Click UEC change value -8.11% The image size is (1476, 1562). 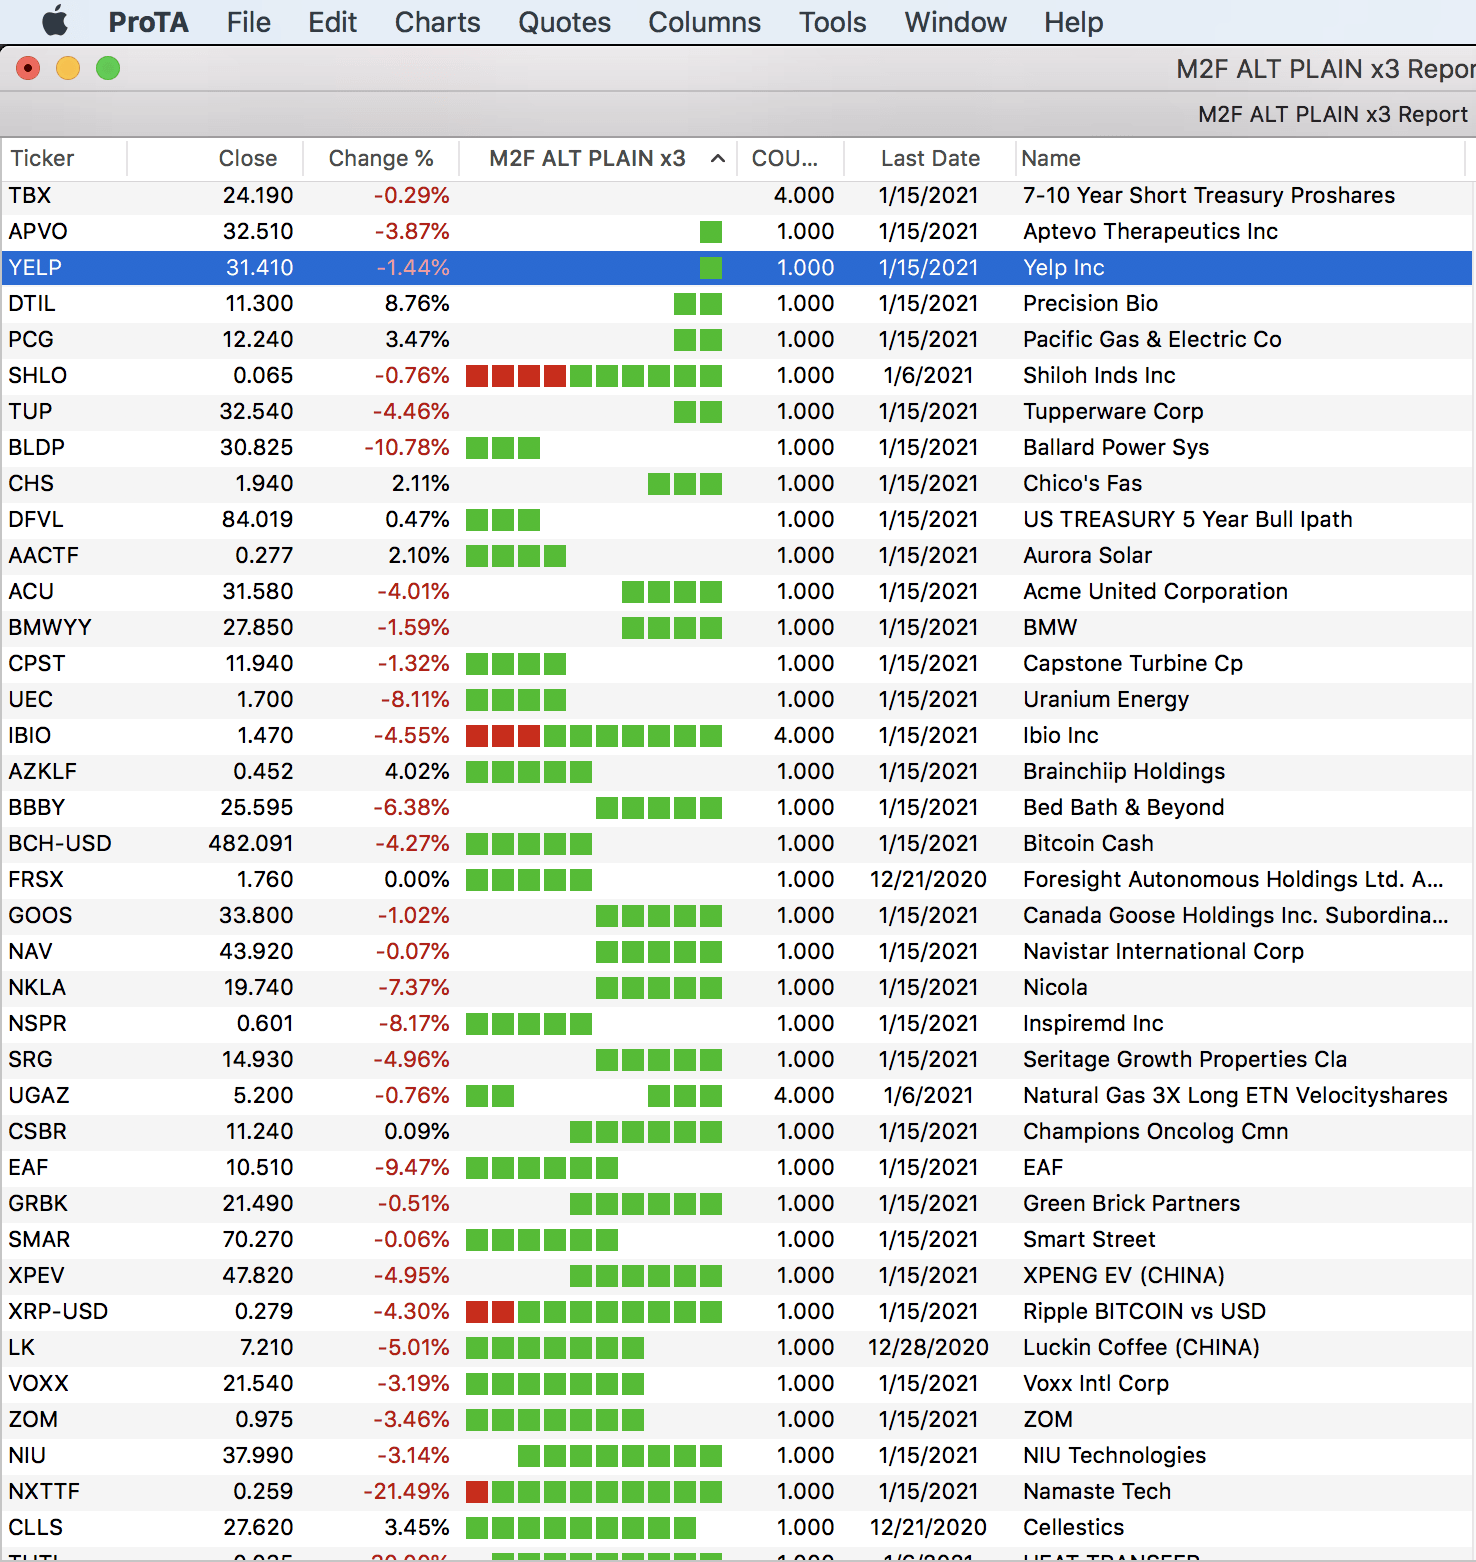point(413,699)
